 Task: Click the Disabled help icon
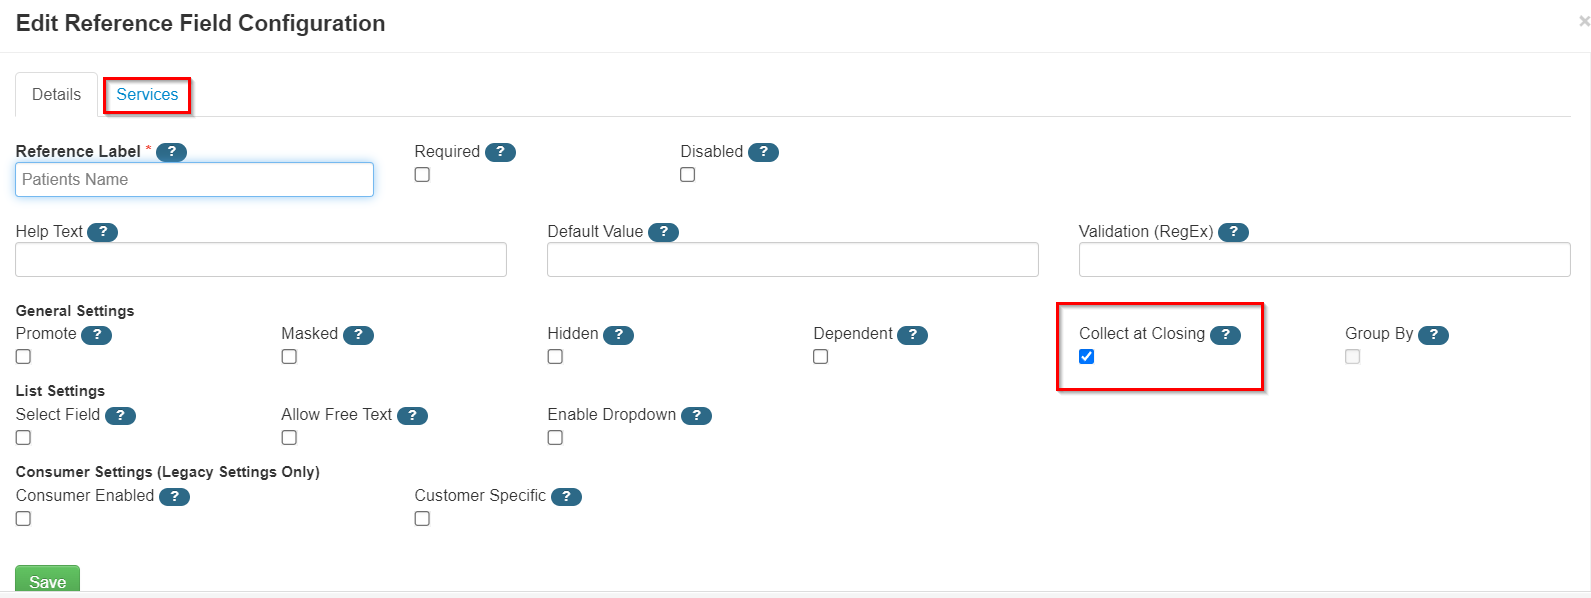[x=763, y=152]
